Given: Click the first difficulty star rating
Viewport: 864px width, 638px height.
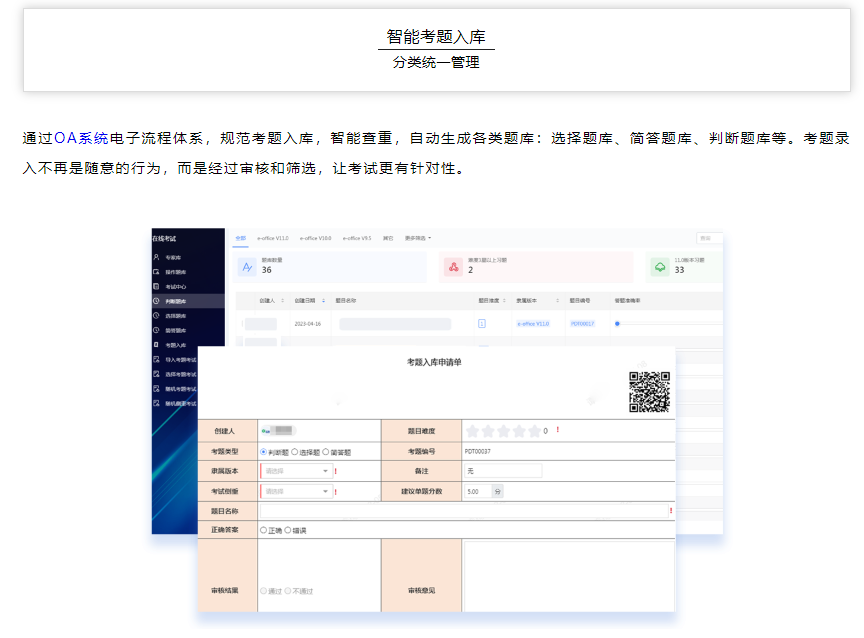Looking at the screenshot, I should [x=472, y=431].
